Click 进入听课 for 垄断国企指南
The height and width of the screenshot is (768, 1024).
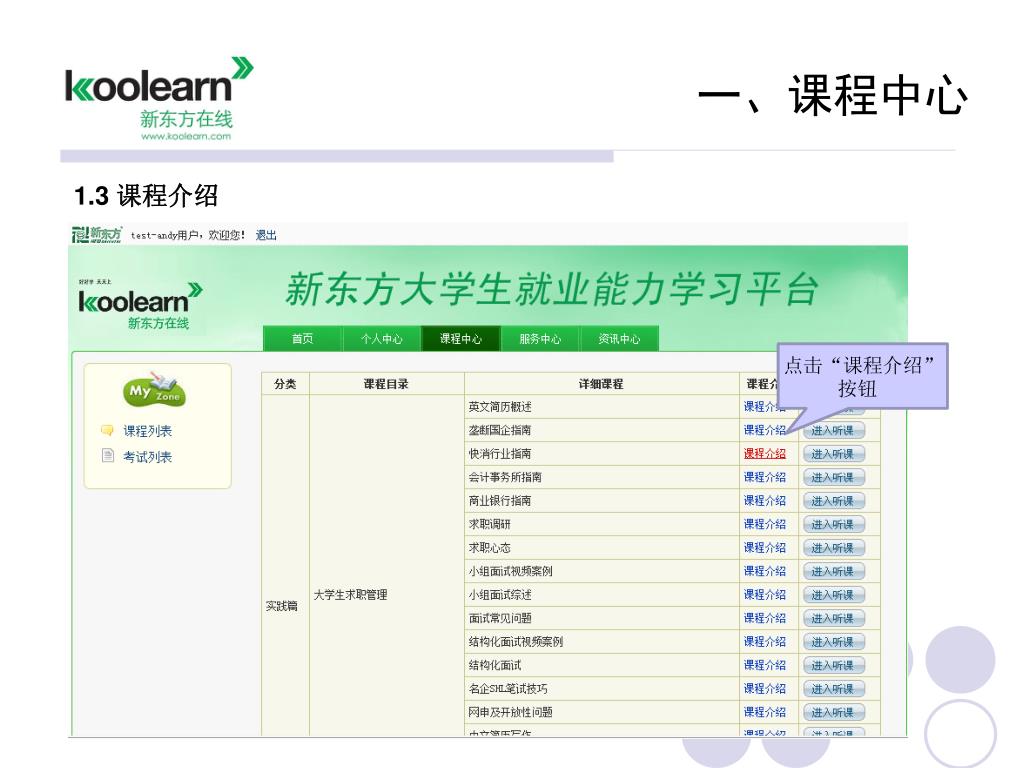833,430
